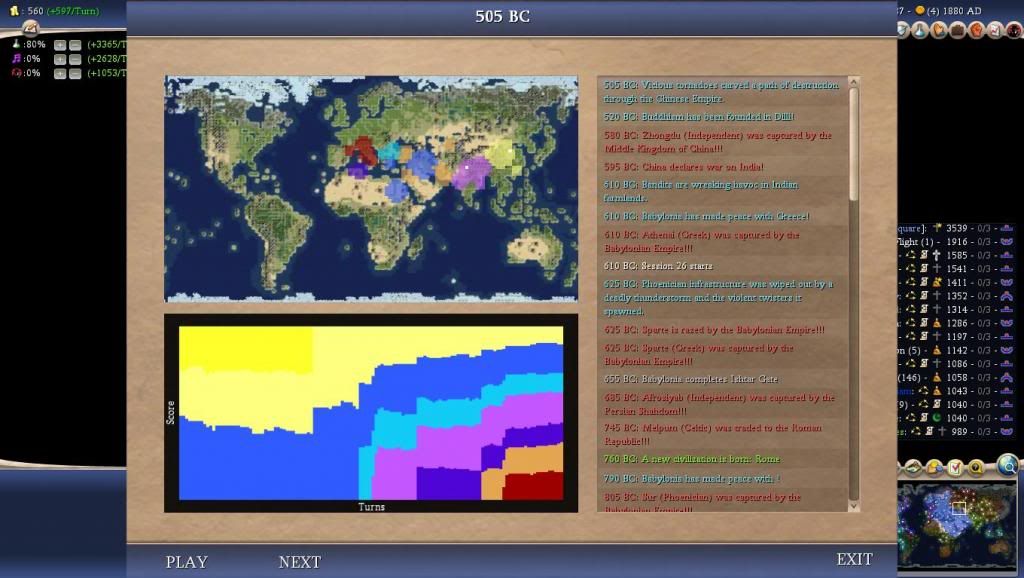The image size is (1024, 578).
Task: Click the attitude icon in the 3539 score row
Action: pos(1006,228)
